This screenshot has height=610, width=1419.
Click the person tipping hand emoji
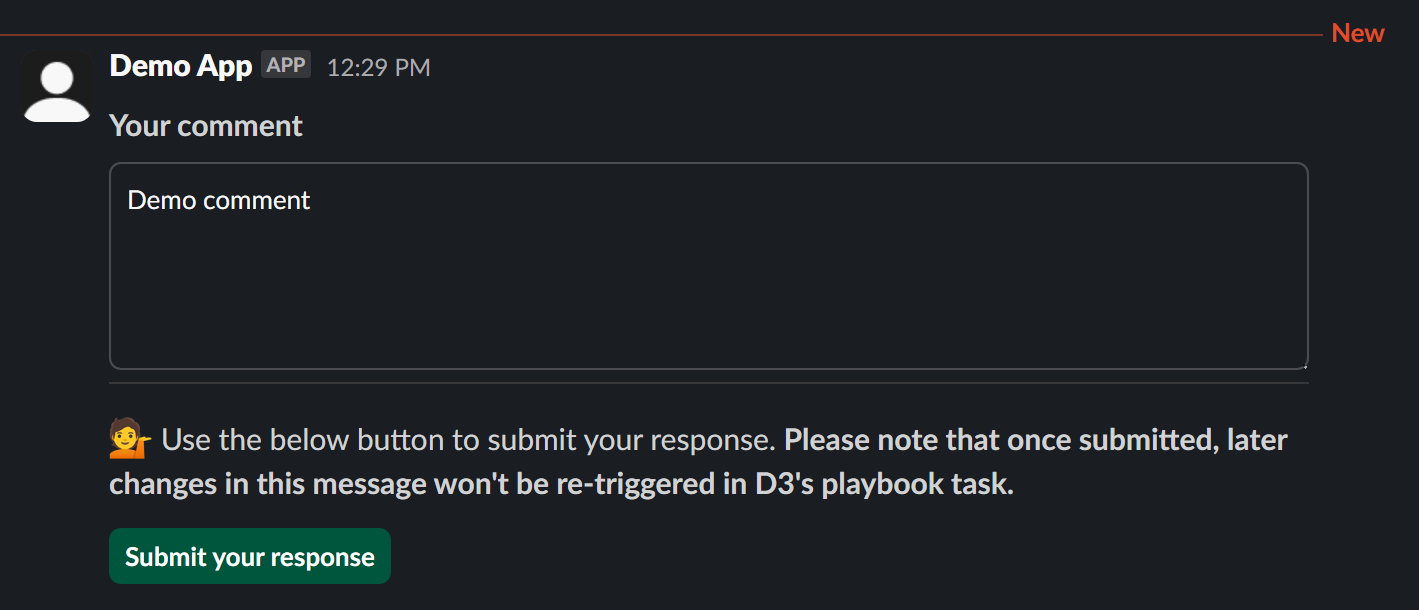click(x=129, y=440)
